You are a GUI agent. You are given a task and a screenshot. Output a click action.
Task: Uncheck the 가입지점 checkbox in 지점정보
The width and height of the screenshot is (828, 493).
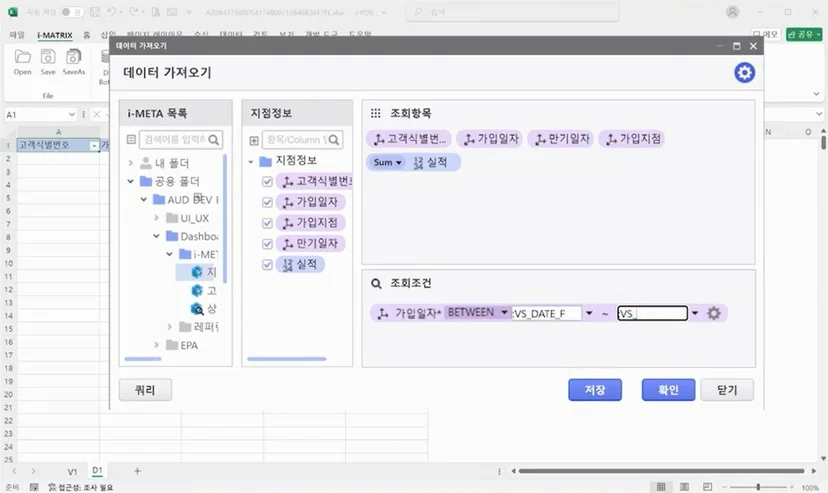click(267, 223)
